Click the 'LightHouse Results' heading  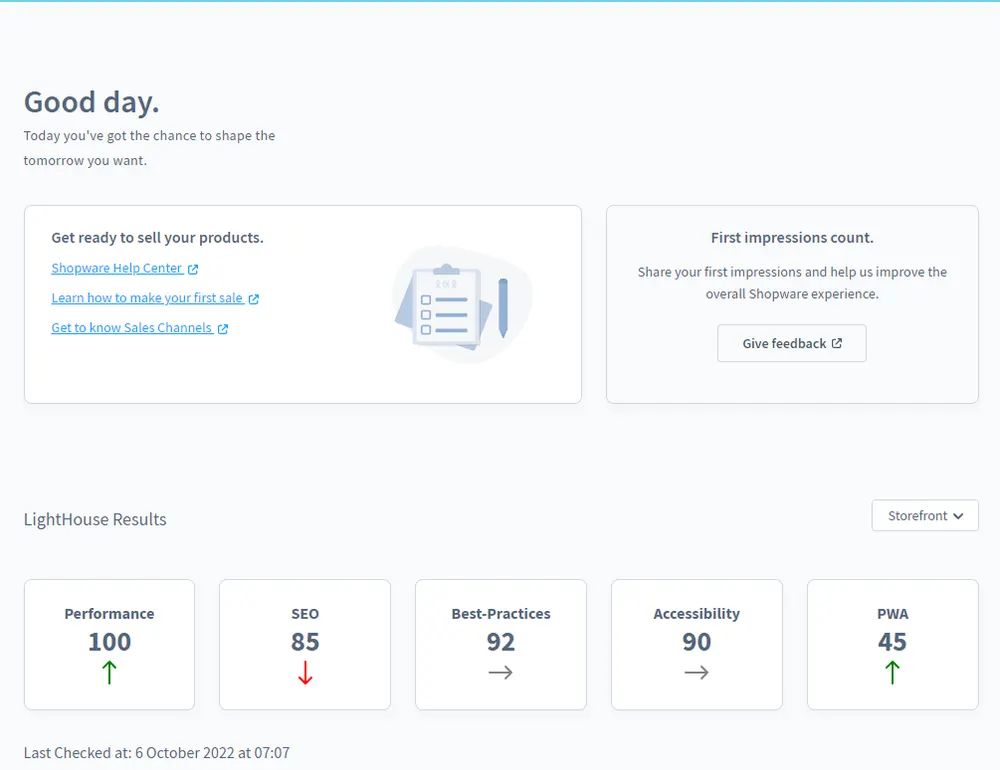coord(95,519)
